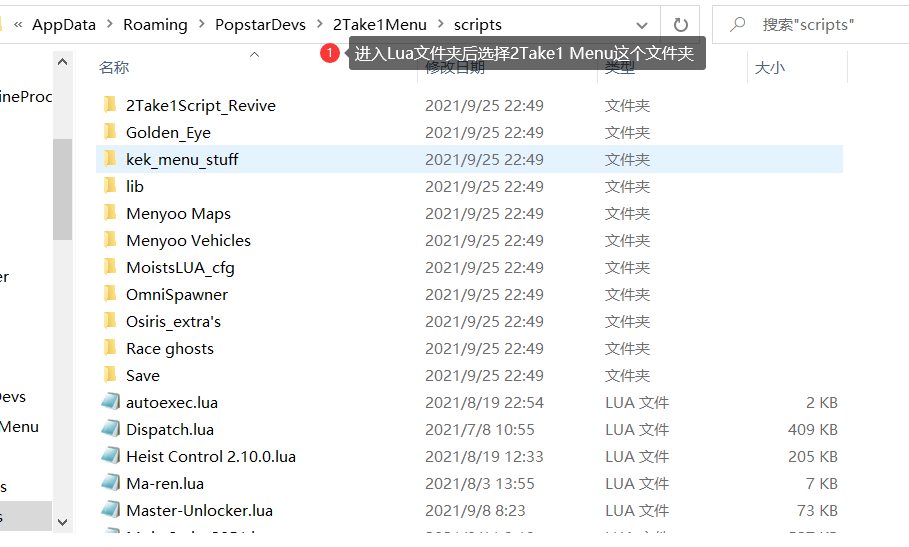This screenshot has width=909, height=547.
Task: Select Menyoo Vehicles folder name
Action: [x=188, y=240]
